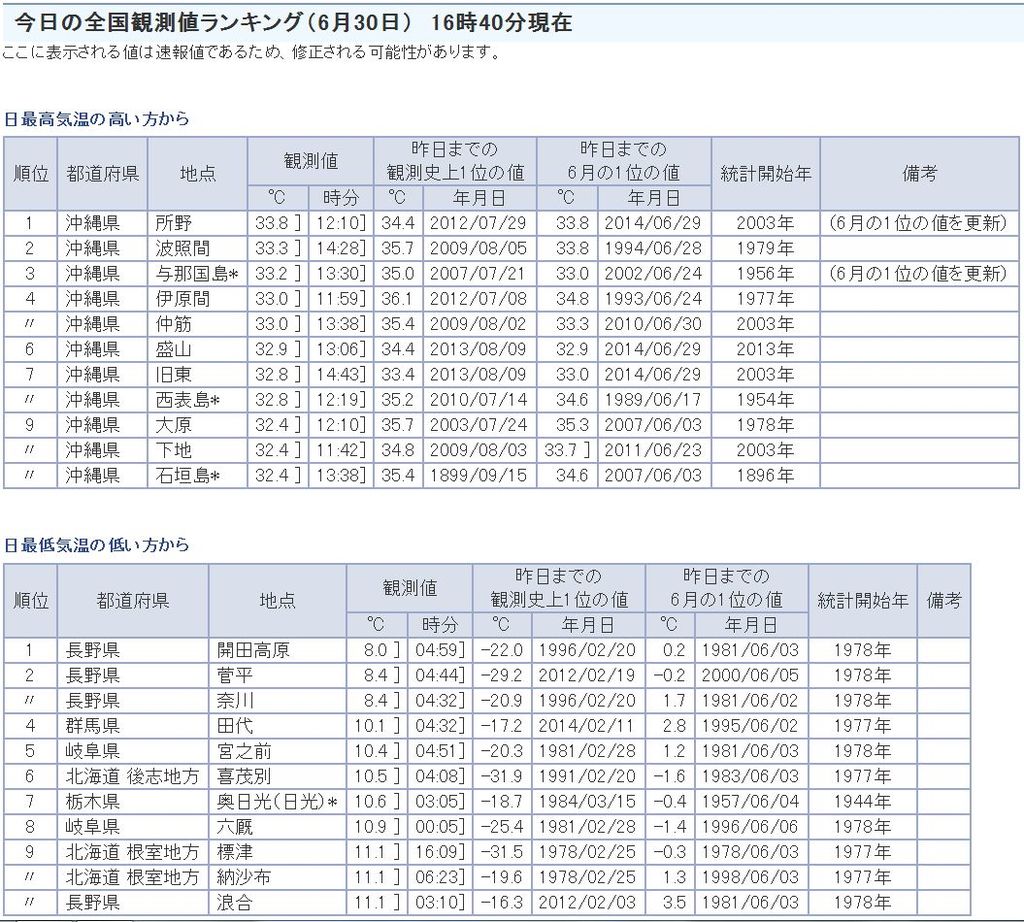Click the 伊原間 station link
Screen dimensions: 1024x922
pos(182,298)
